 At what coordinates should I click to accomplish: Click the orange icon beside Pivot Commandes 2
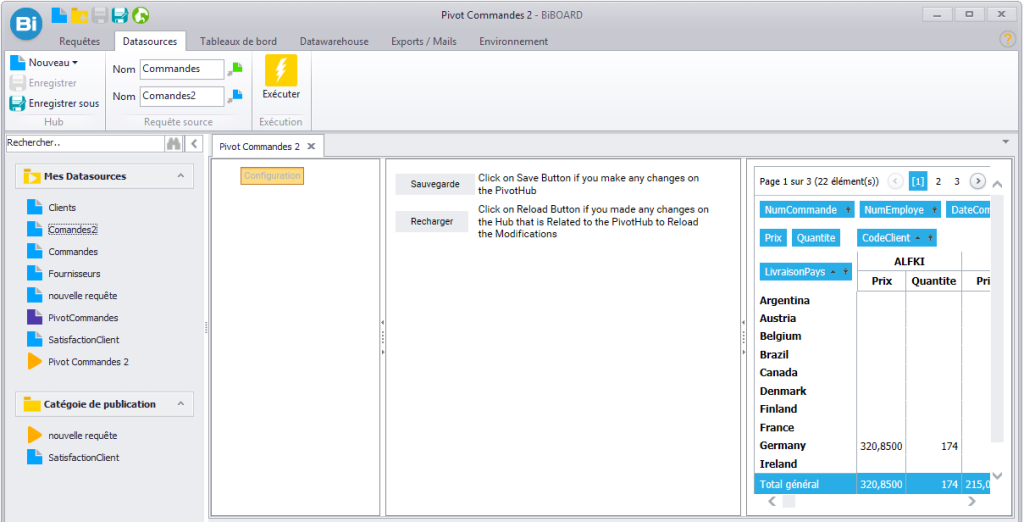[35, 362]
